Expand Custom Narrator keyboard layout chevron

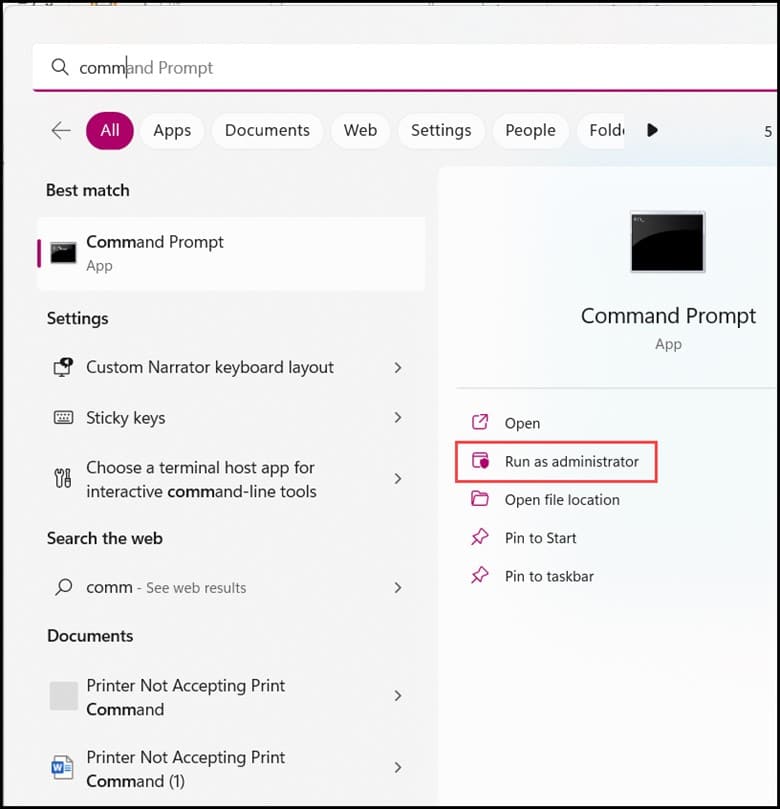(x=398, y=367)
